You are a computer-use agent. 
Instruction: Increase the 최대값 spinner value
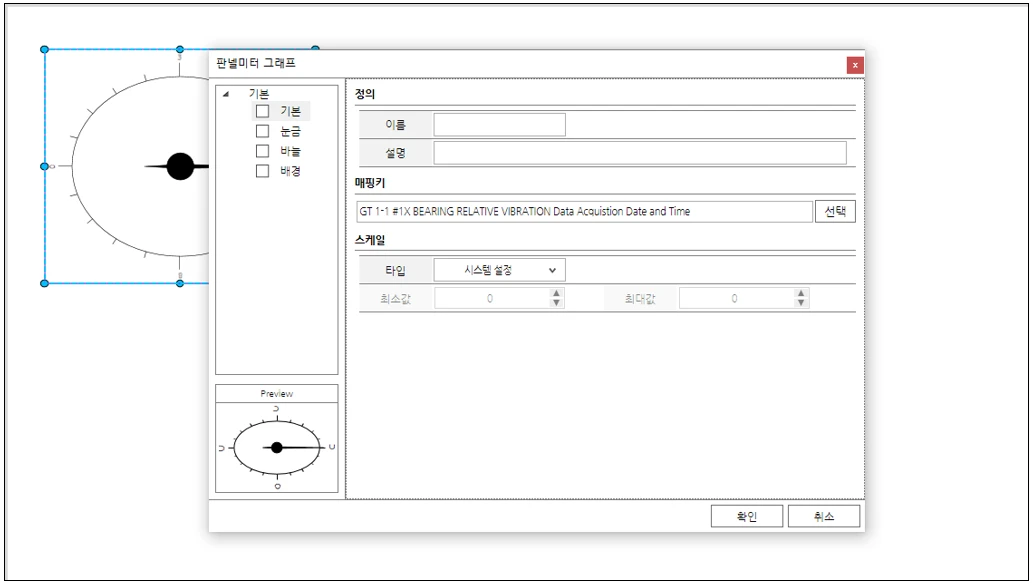tap(801, 294)
